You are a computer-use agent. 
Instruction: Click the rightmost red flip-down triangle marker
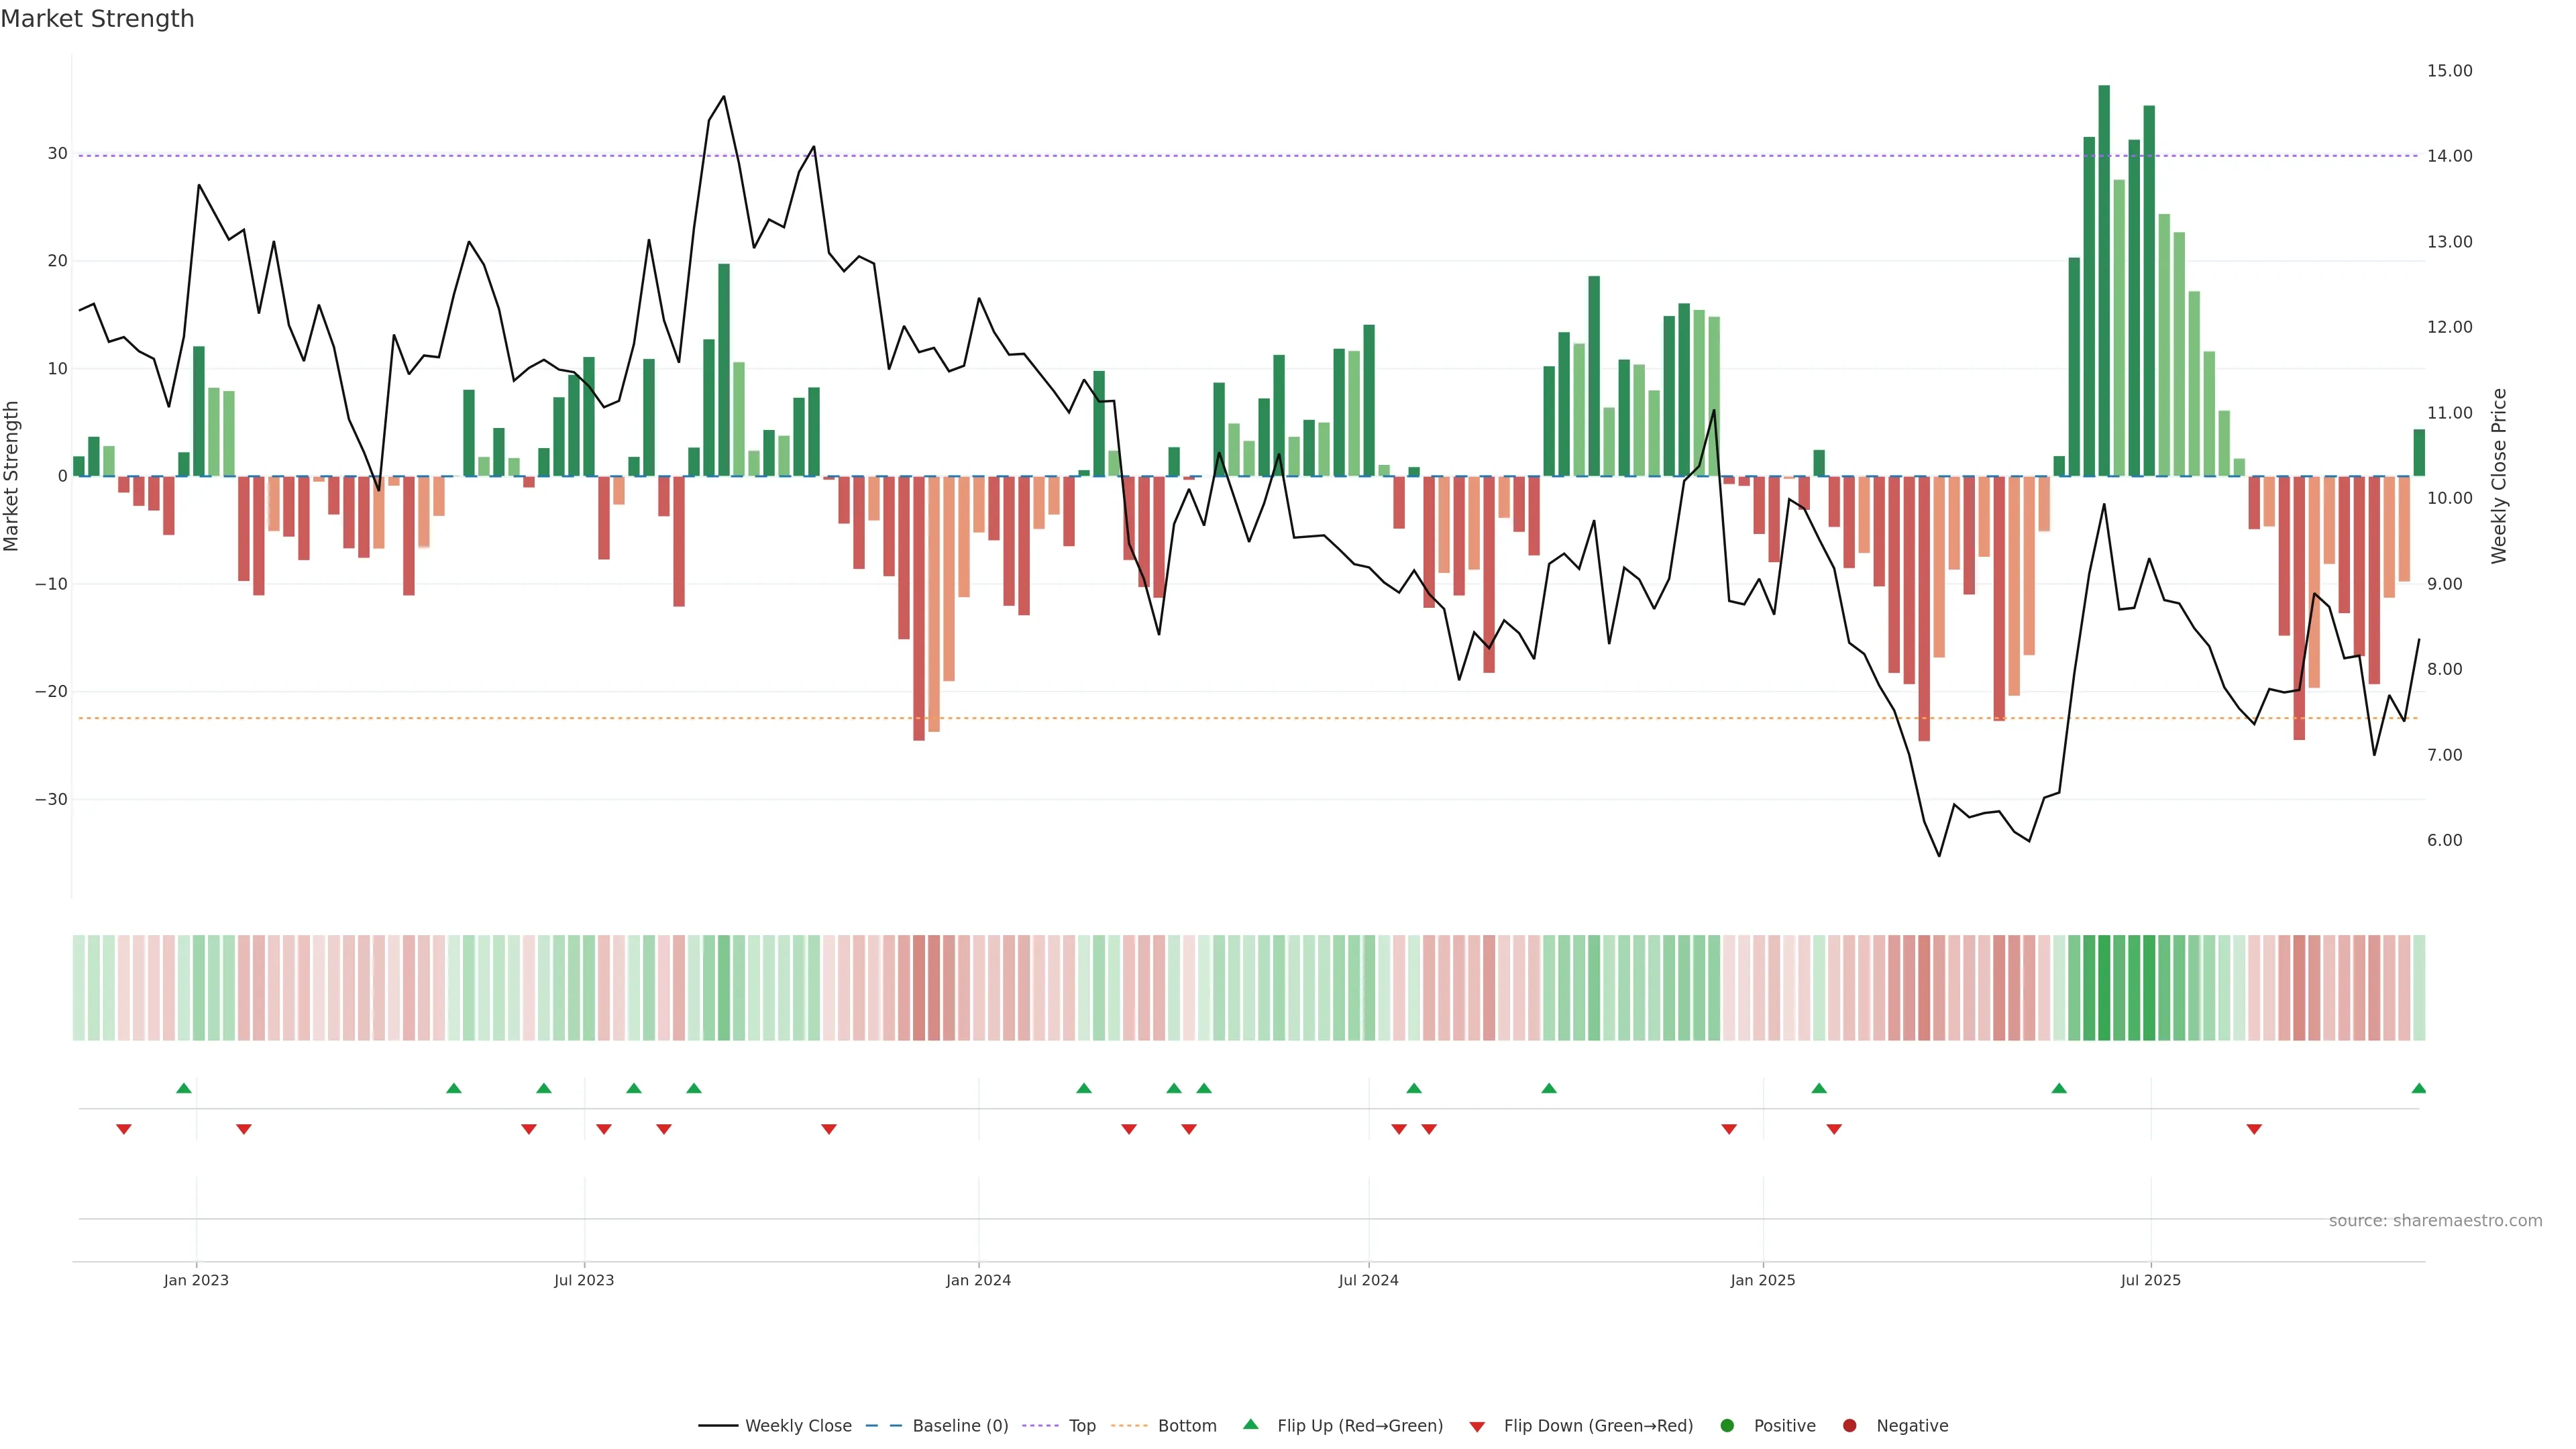(x=2254, y=1129)
